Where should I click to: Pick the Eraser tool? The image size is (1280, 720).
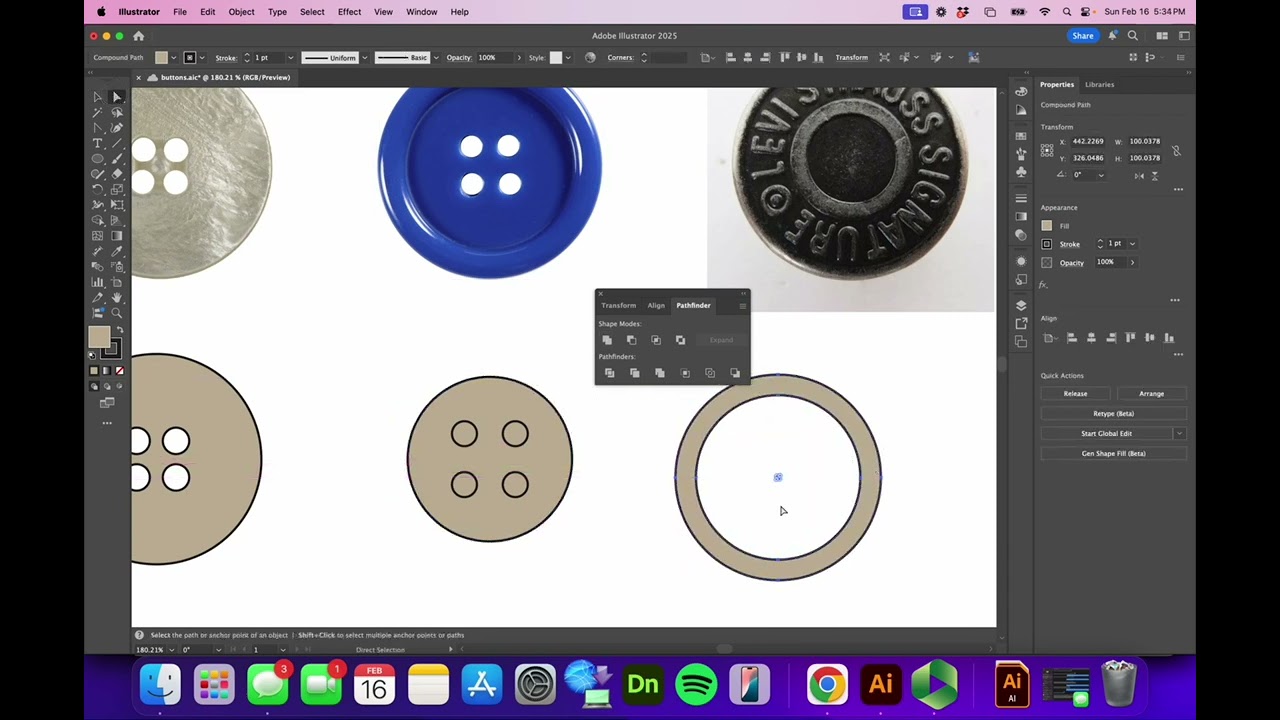tap(117, 174)
